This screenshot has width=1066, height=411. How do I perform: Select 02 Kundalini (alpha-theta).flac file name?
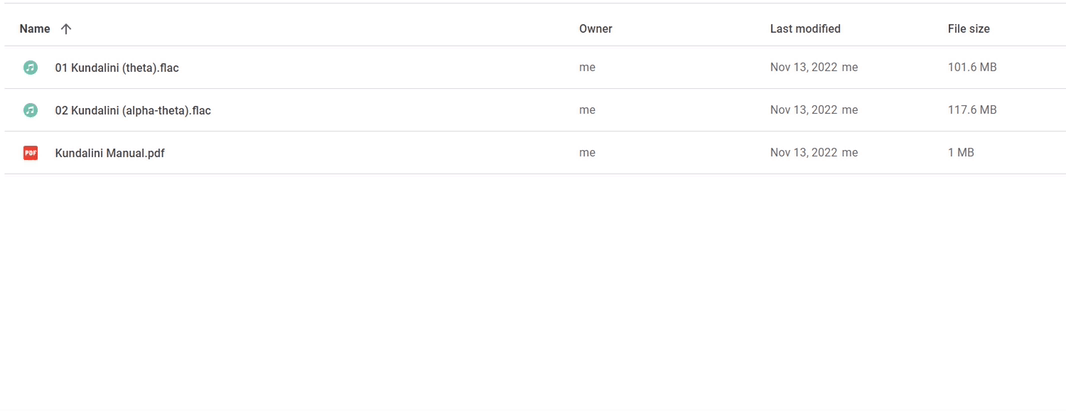pyautogui.click(x=133, y=110)
